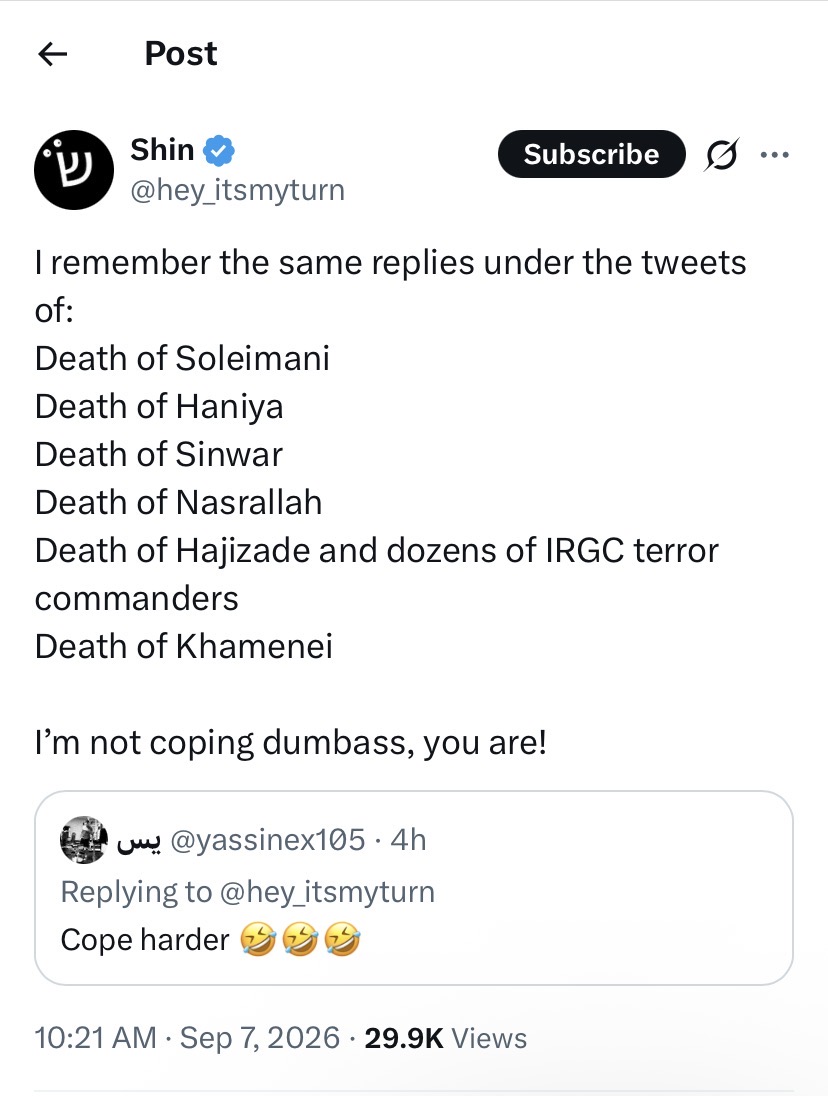The height and width of the screenshot is (1096, 828).
Task: View the 29.9K Views count
Action: [446, 1038]
